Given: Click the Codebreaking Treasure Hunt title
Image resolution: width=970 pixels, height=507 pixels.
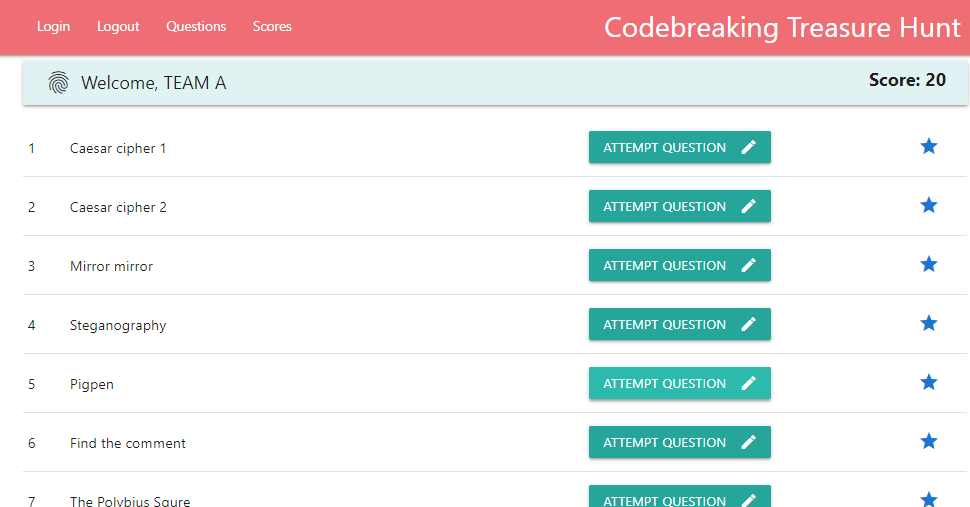Looking at the screenshot, I should tap(783, 28).
